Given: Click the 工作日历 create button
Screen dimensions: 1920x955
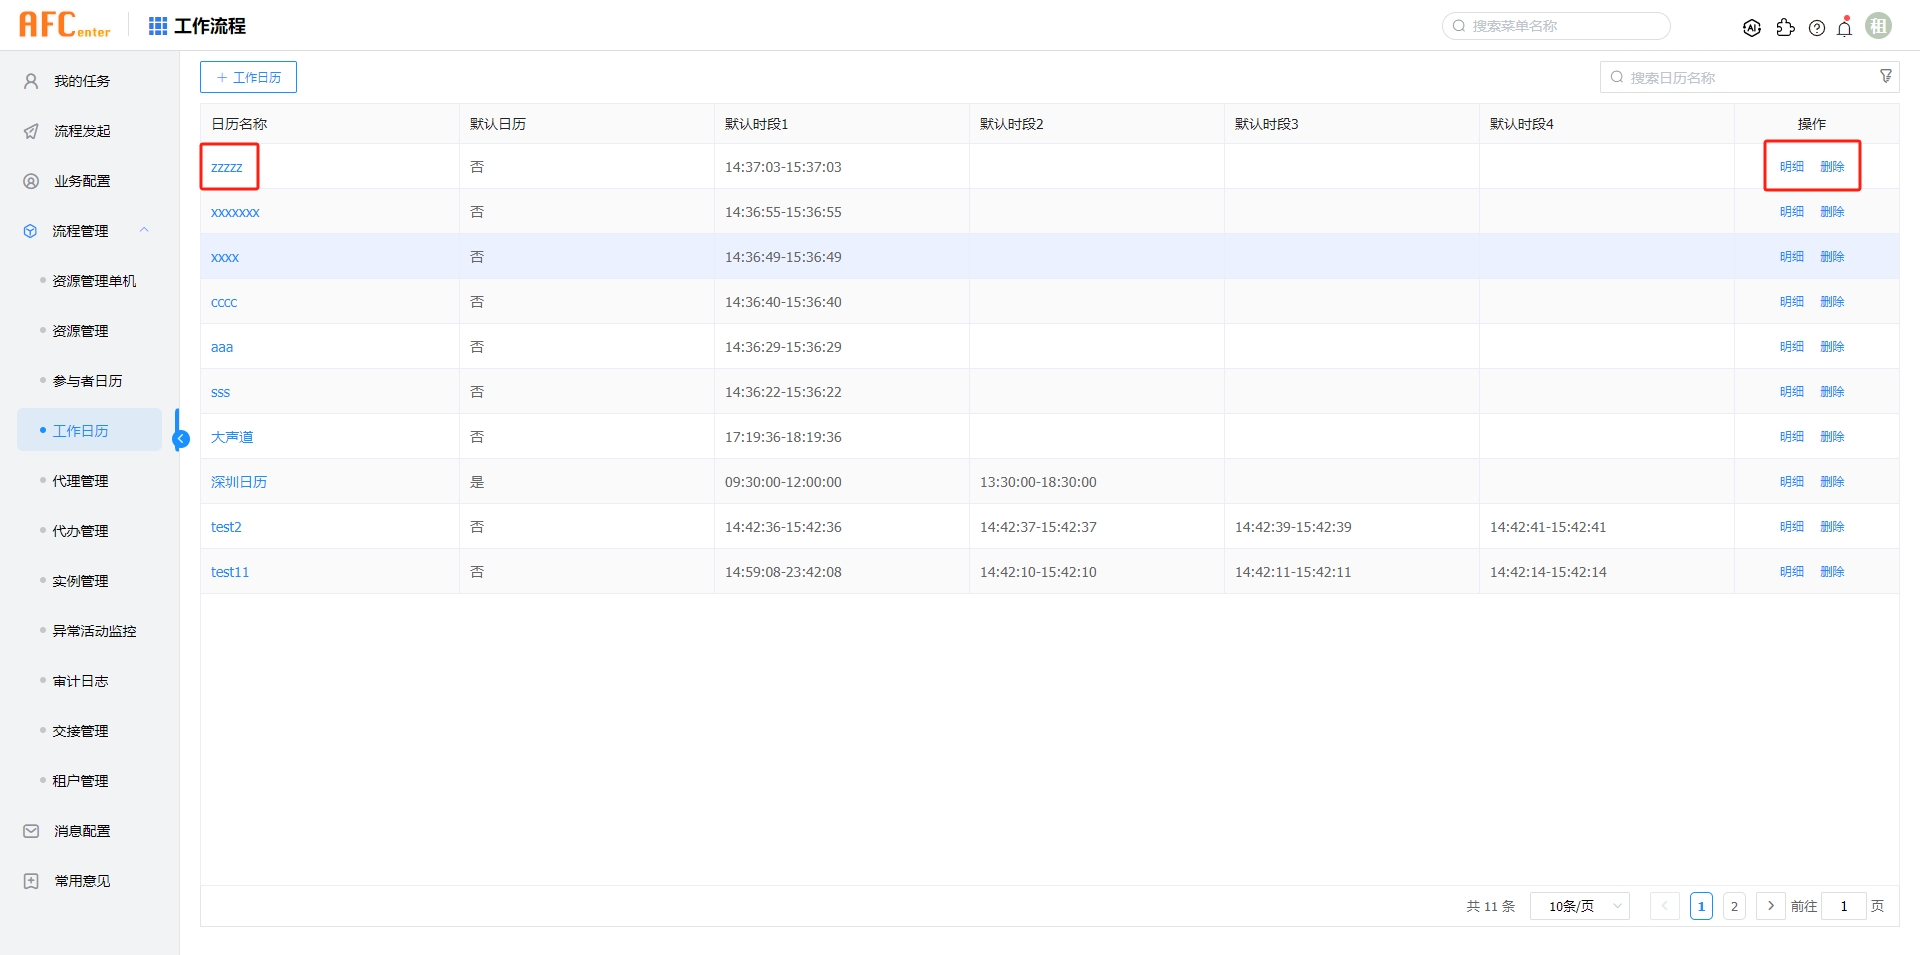Looking at the screenshot, I should click(248, 76).
